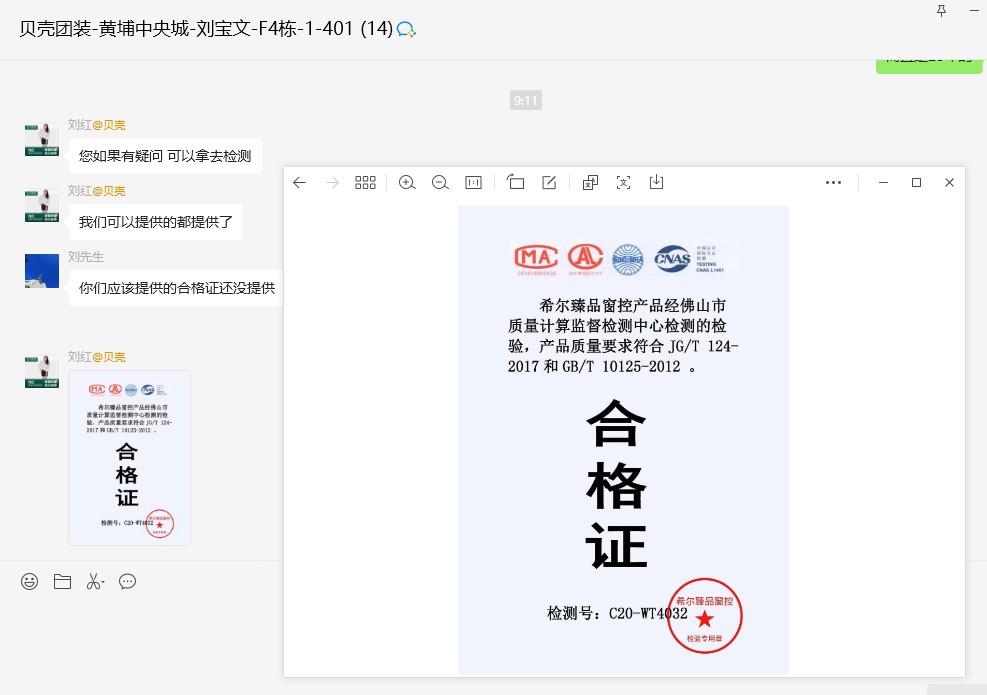This screenshot has height=695, width=987.
Task: Open the more options menu in viewer
Action: coord(833,182)
